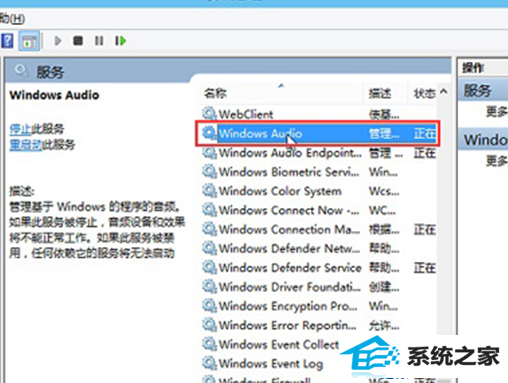This screenshot has height=383, width=508.
Task: Select Windows Biometric Service name
Action: [x=289, y=172]
